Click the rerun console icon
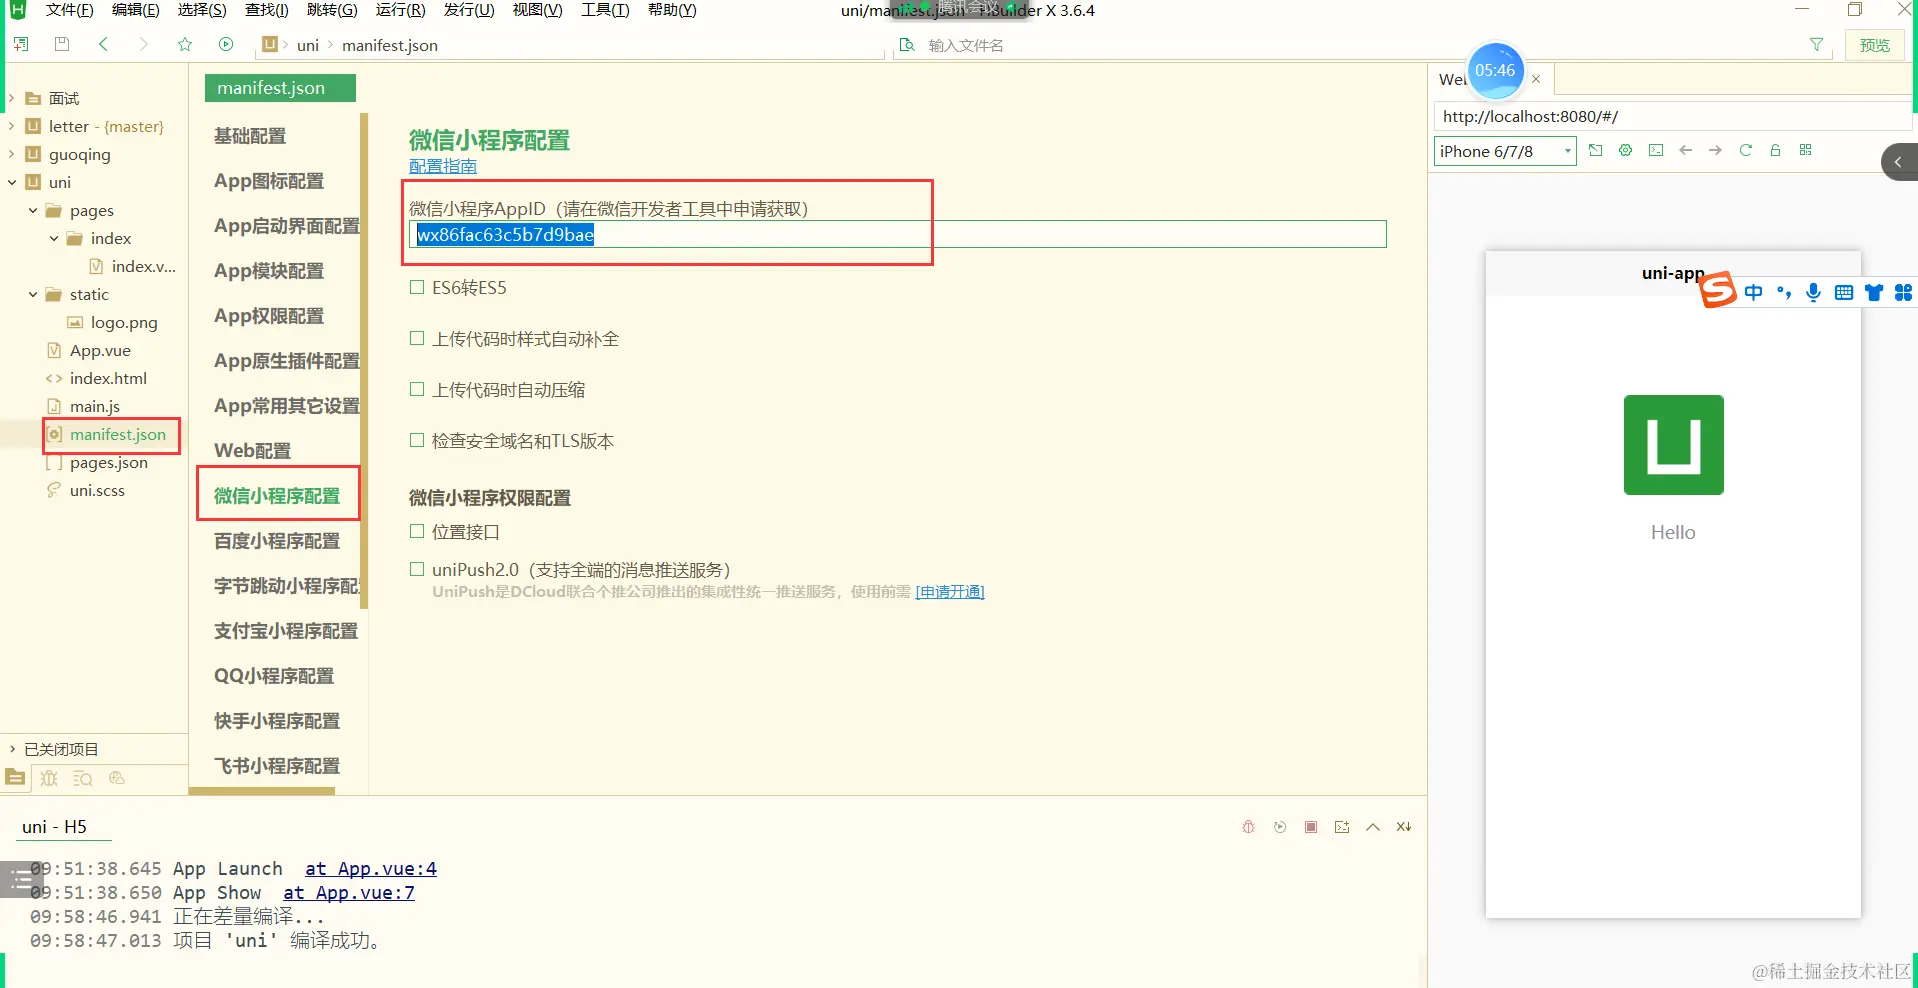1918x988 pixels. (x=1280, y=827)
